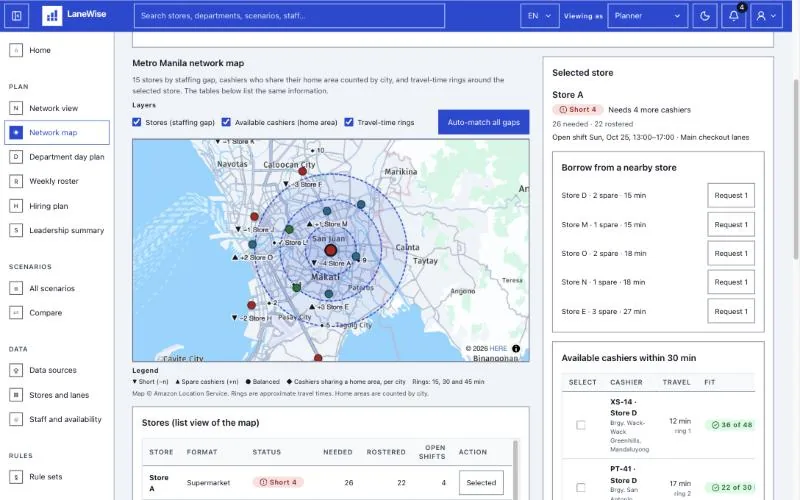Go to Network view page
Screen dimensions: 800x500
pyautogui.click(x=57, y=108)
